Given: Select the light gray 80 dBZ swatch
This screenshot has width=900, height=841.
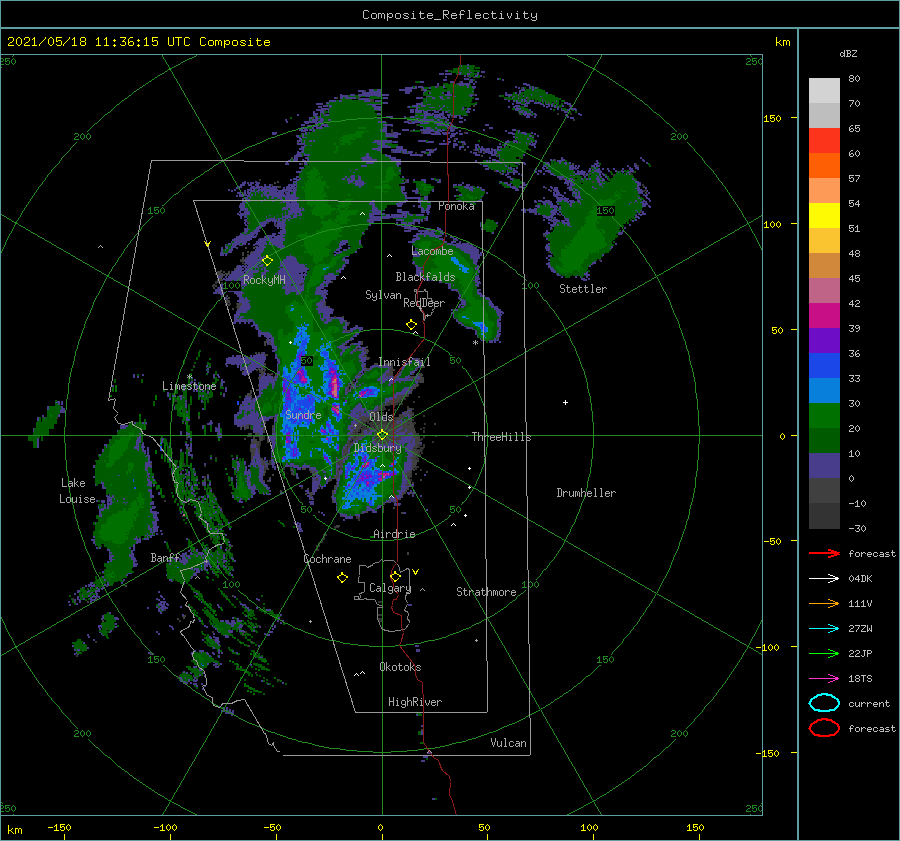Looking at the screenshot, I should (824, 90).
